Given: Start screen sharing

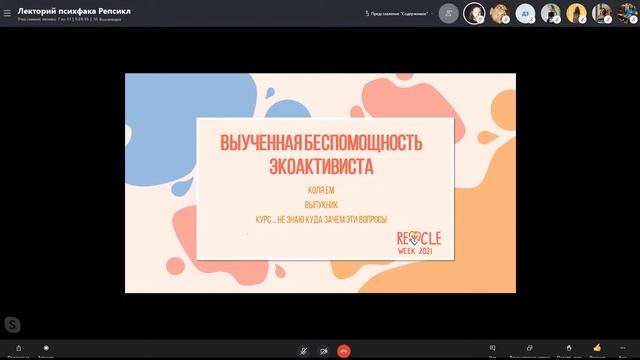Looking at the screenshot, I should click(x=529, y=350).
